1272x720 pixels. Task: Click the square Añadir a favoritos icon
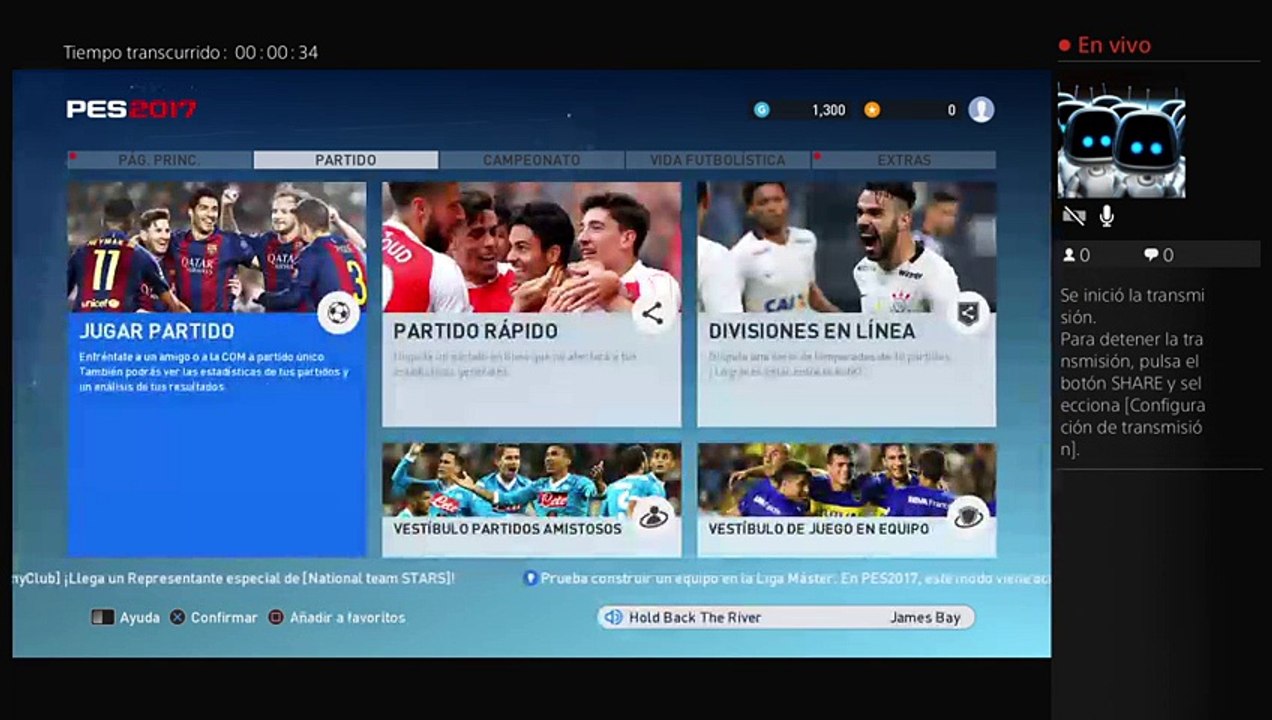click(x=276, y=617)
